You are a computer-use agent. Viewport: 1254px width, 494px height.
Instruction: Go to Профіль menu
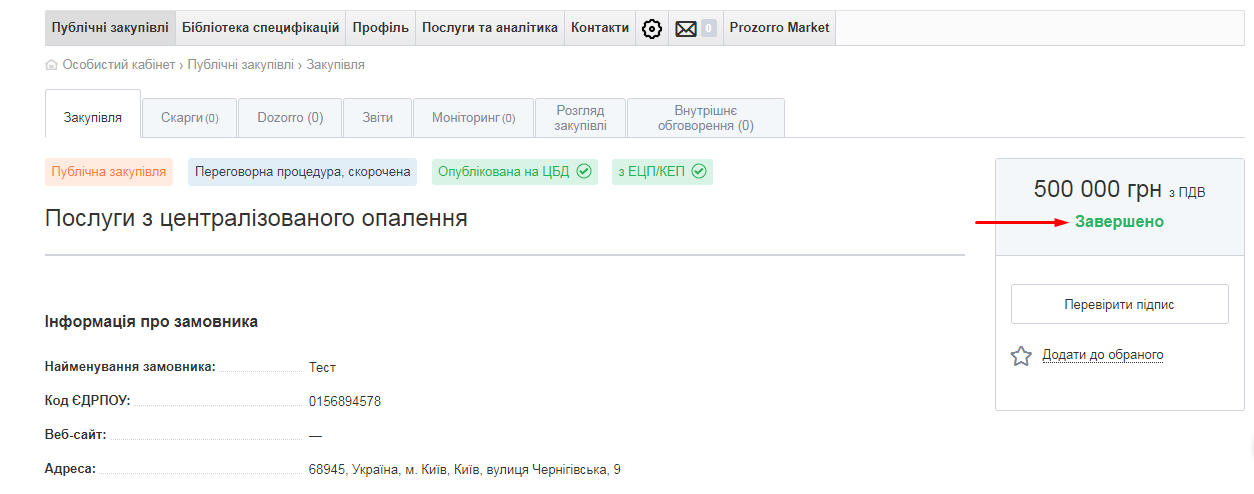(380, 28)
